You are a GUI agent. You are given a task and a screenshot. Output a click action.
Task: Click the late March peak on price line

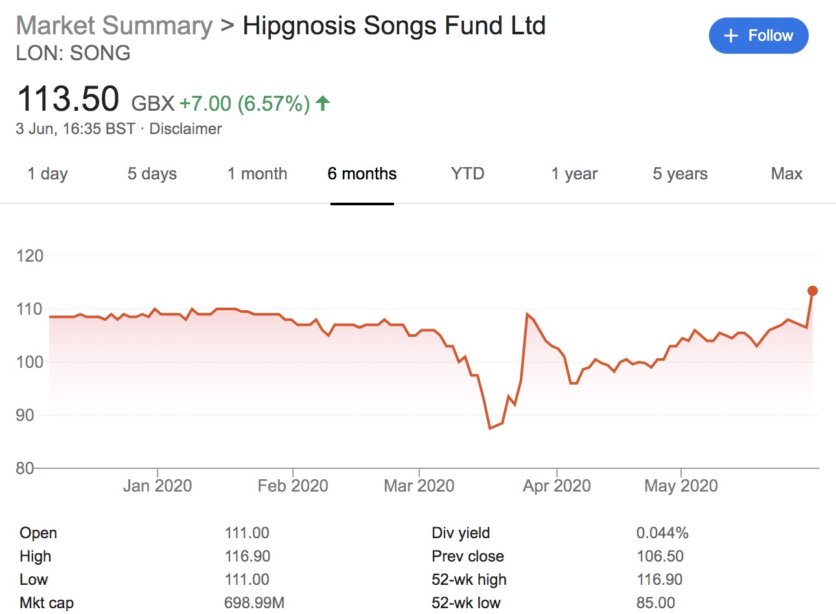pyautogui.click(x=527, y=314)
